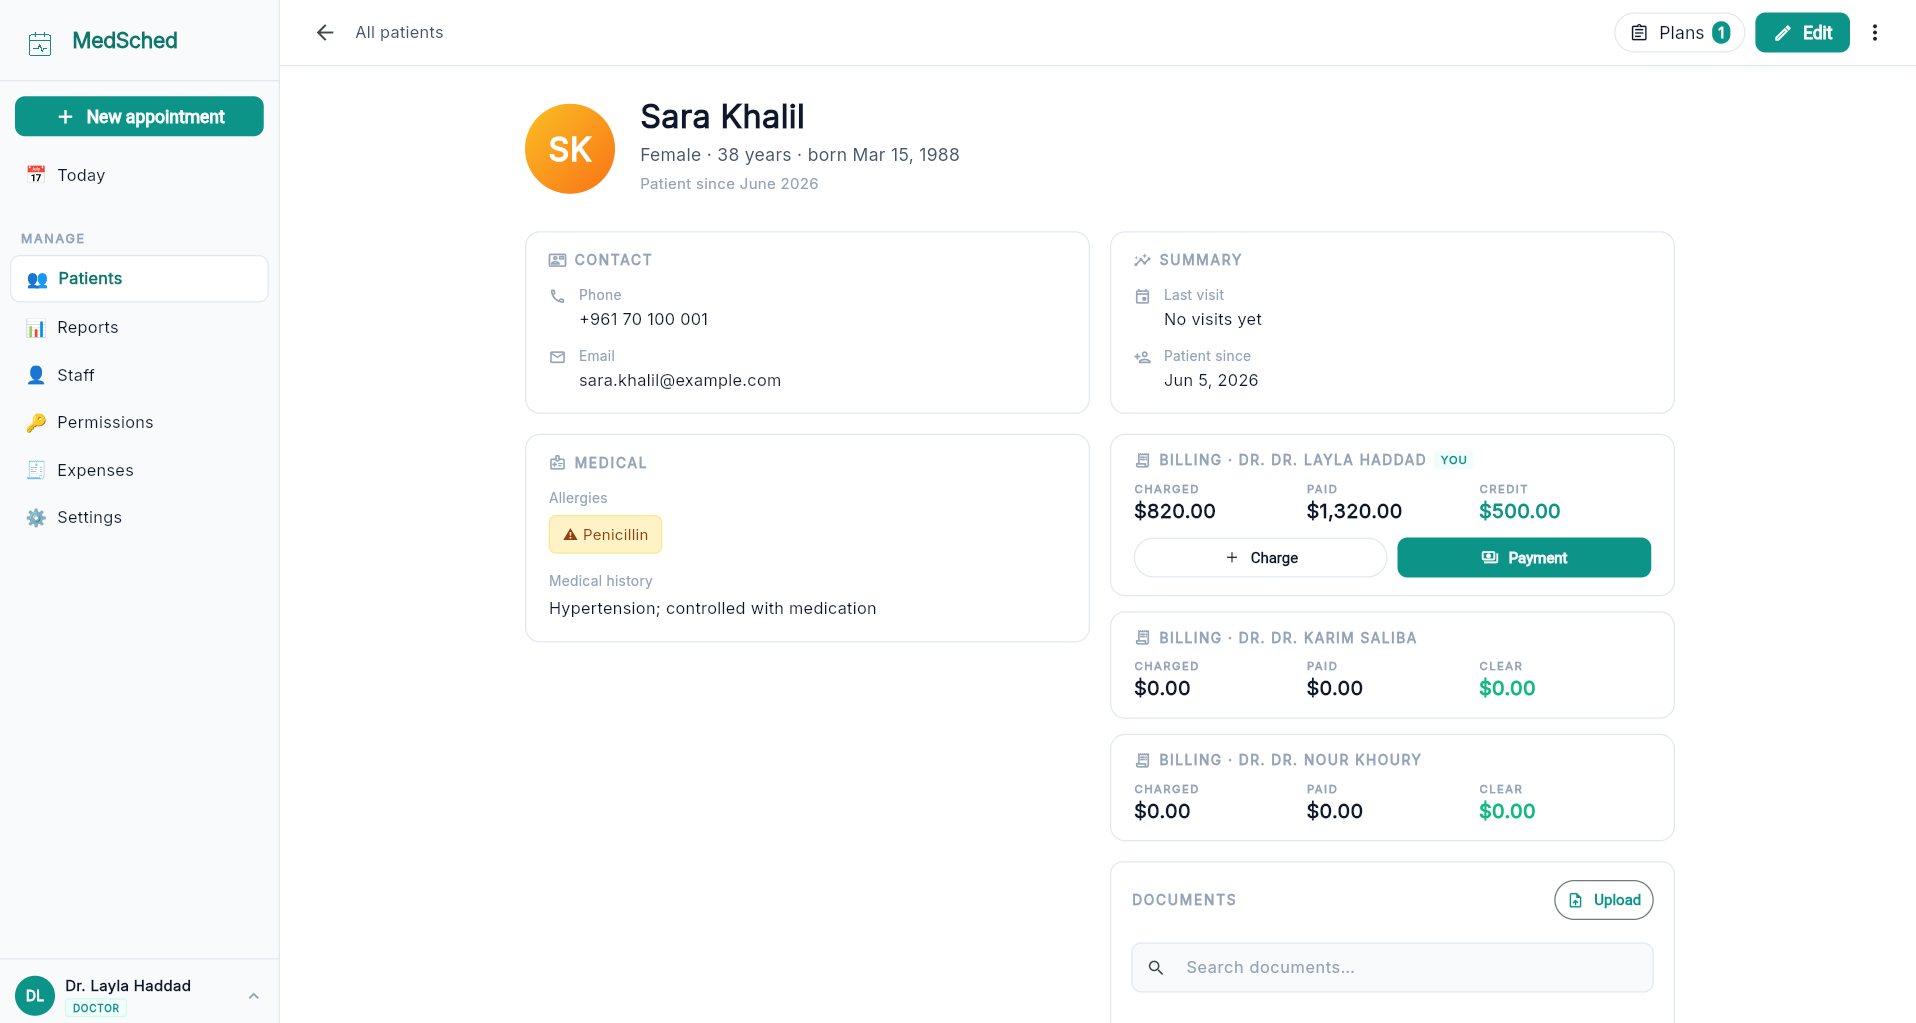Click the Summary trend icon
Image resolution: width=1916 pixels, height=1023 pixels.
(1142, 260)
